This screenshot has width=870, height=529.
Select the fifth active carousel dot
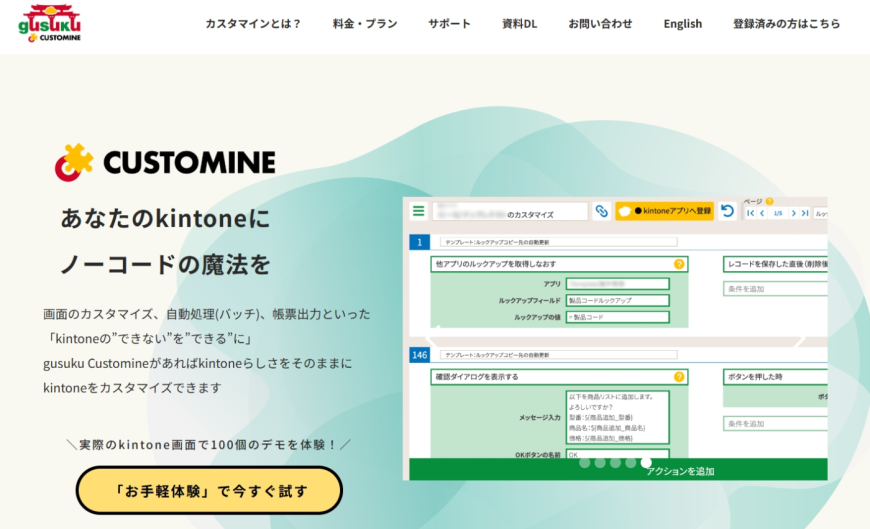click(x=646, y=462)
